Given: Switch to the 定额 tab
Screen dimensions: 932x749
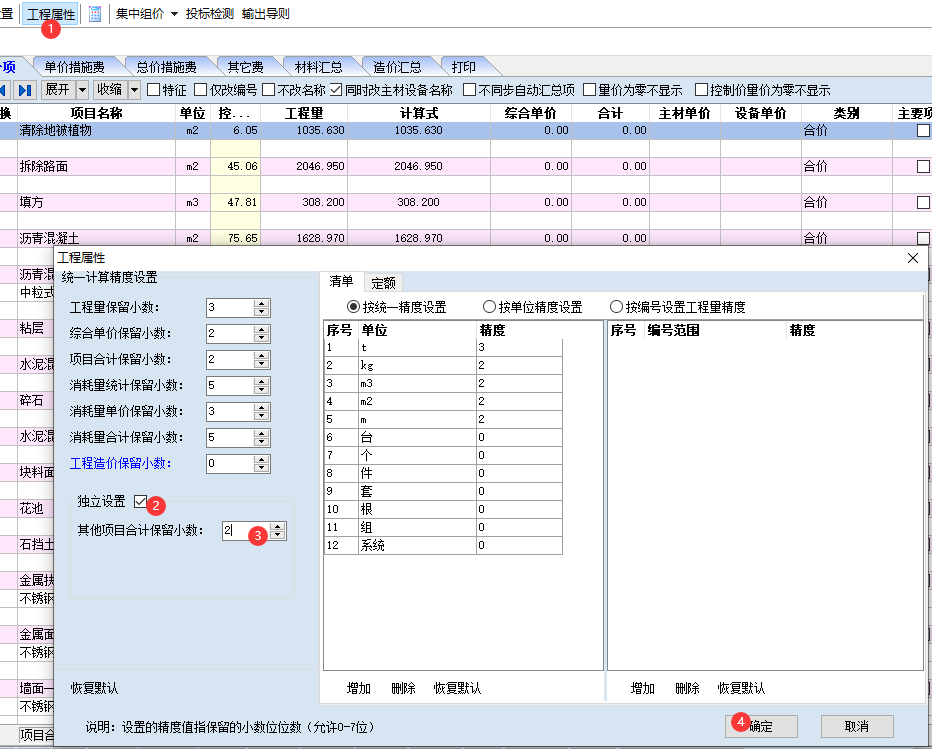Looking at the screenshot, I should [x=382, y=283].
